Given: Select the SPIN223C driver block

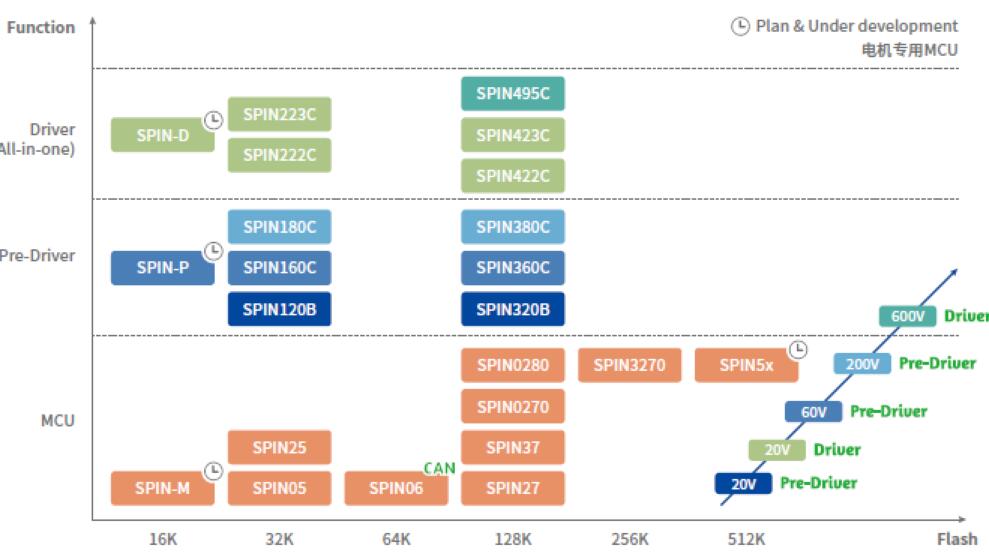Looking at the screenshot, I should pos(279,115).
